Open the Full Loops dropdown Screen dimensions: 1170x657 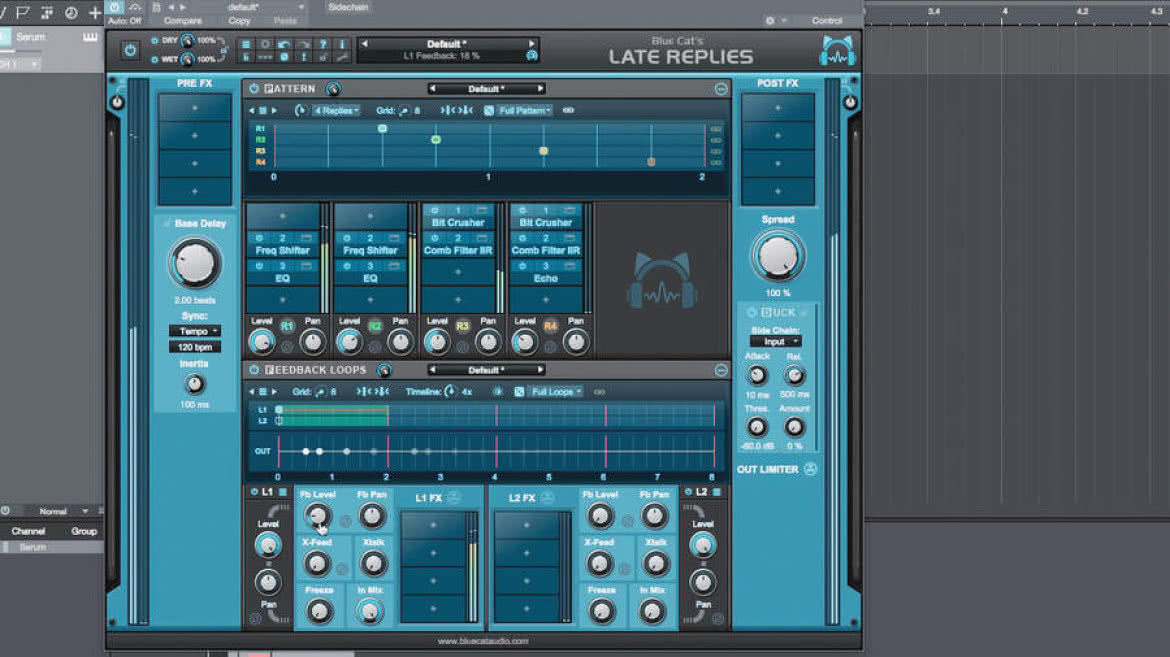(x=556, y=392)
